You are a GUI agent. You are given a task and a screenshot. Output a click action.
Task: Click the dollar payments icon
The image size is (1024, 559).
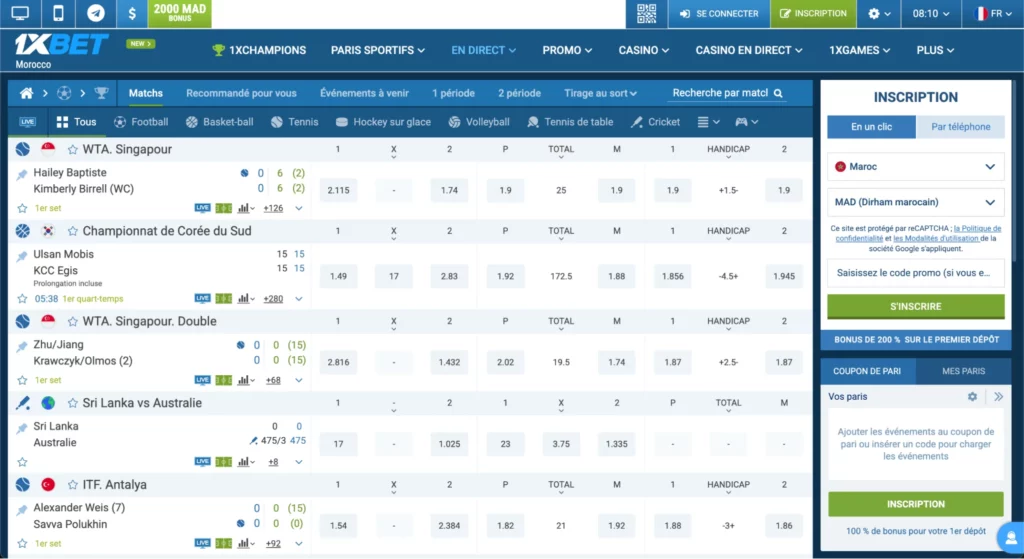[132, 13]
